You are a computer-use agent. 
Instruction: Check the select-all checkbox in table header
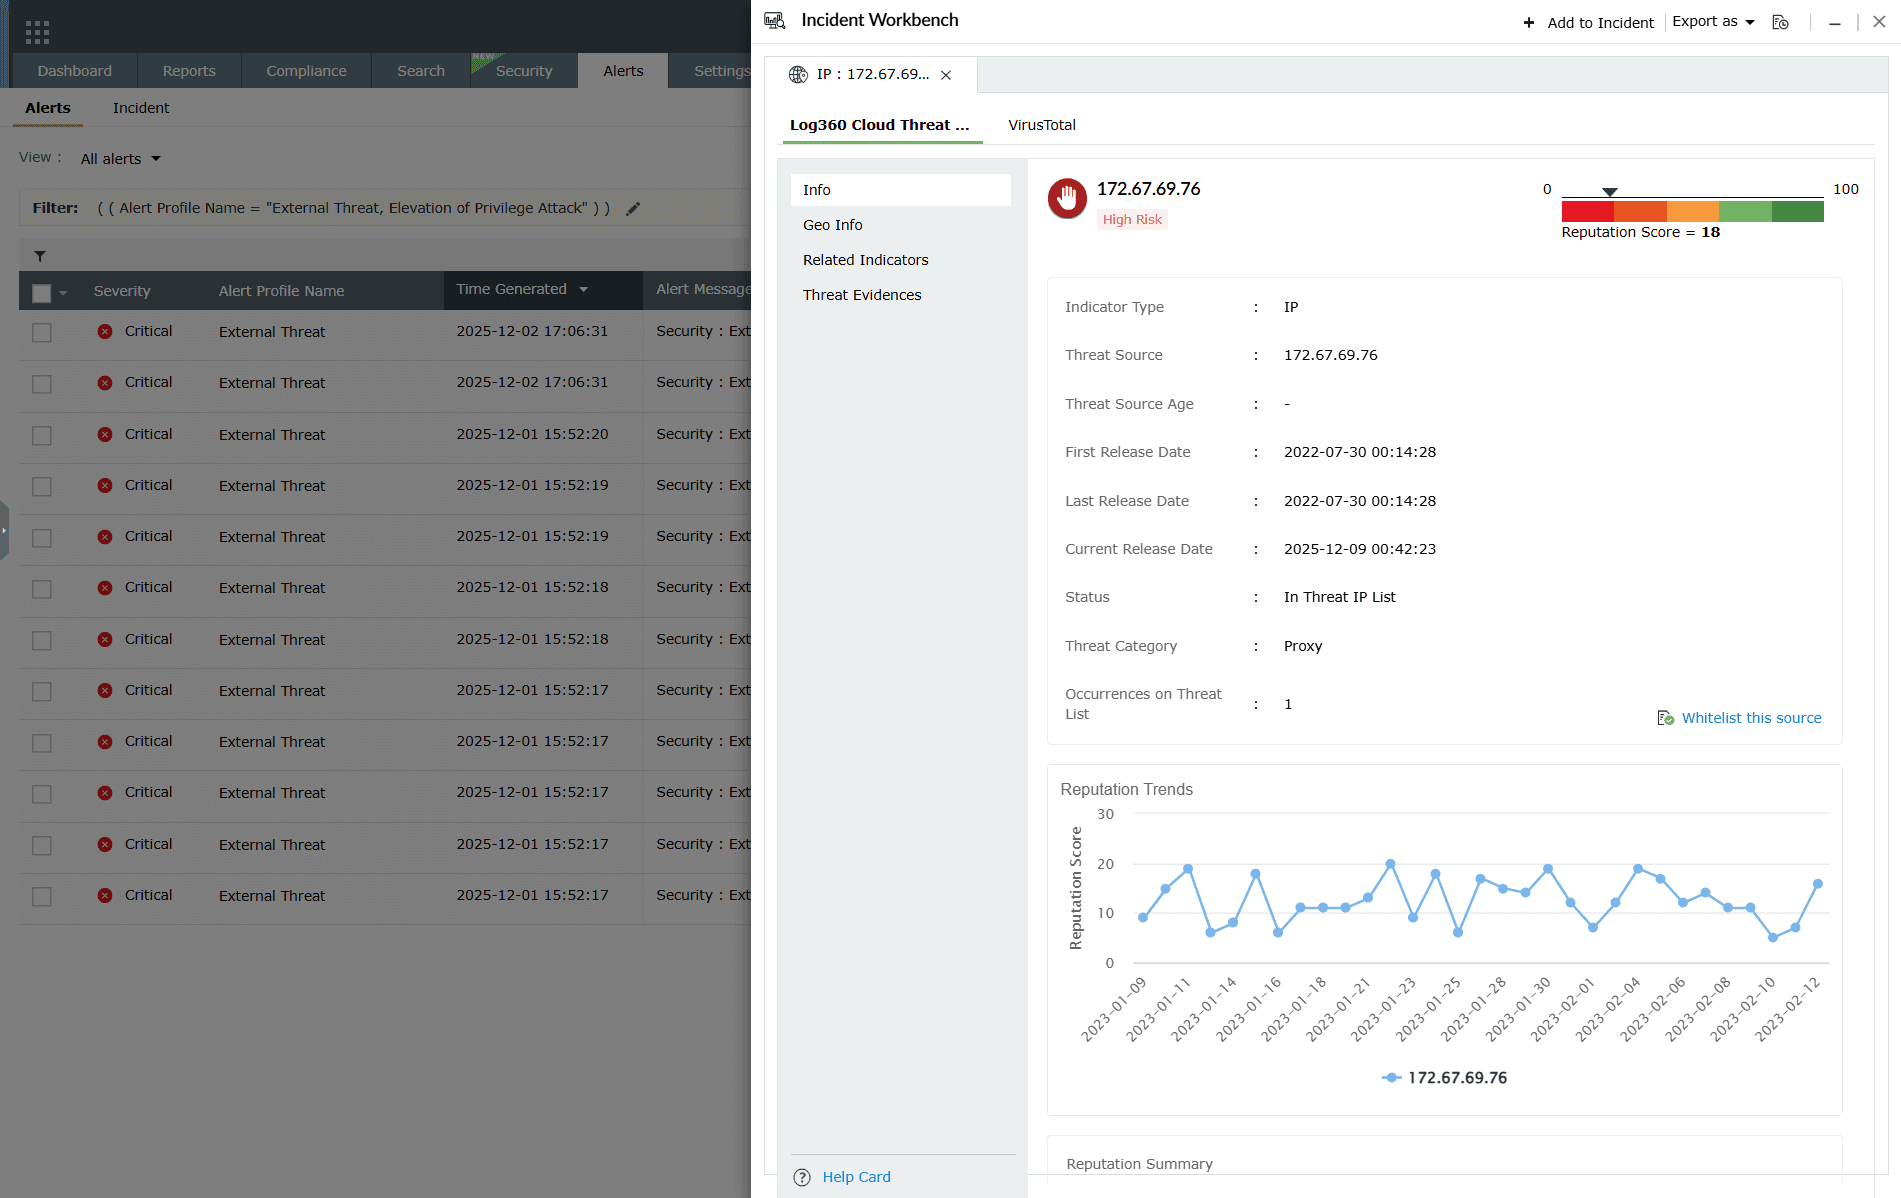(x=40, y=292)
